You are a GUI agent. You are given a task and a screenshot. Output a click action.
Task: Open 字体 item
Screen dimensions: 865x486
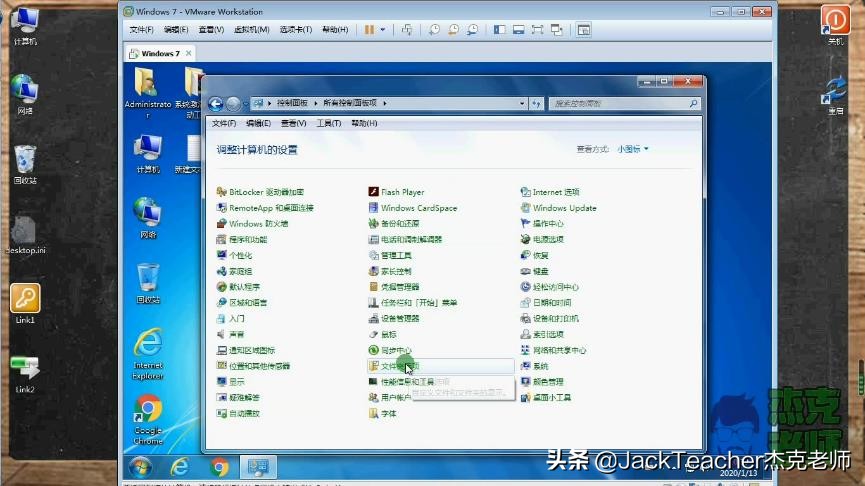click(x=382, y=413)
